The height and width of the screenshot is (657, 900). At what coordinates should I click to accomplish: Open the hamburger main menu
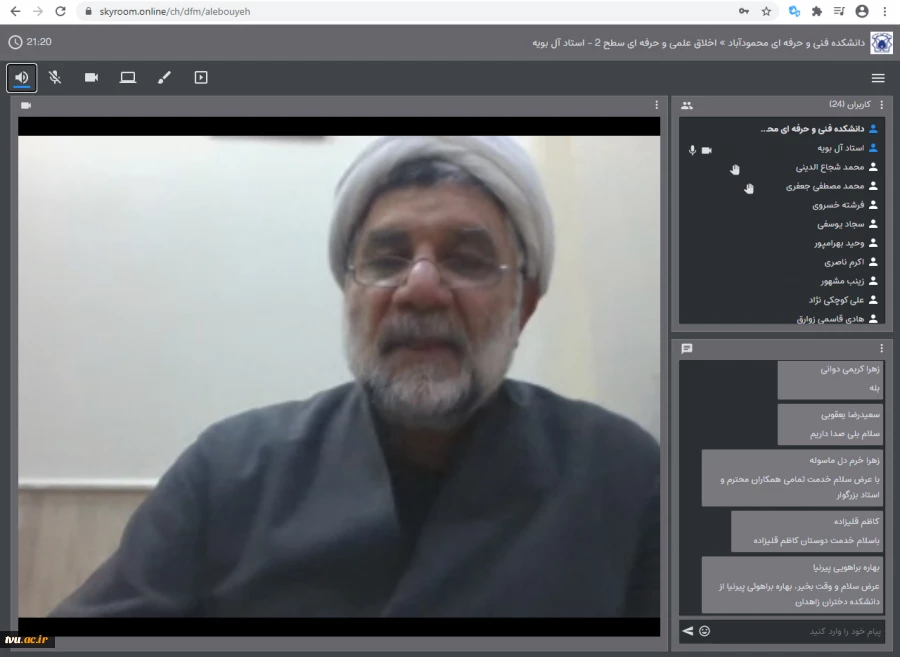[878, 78]
